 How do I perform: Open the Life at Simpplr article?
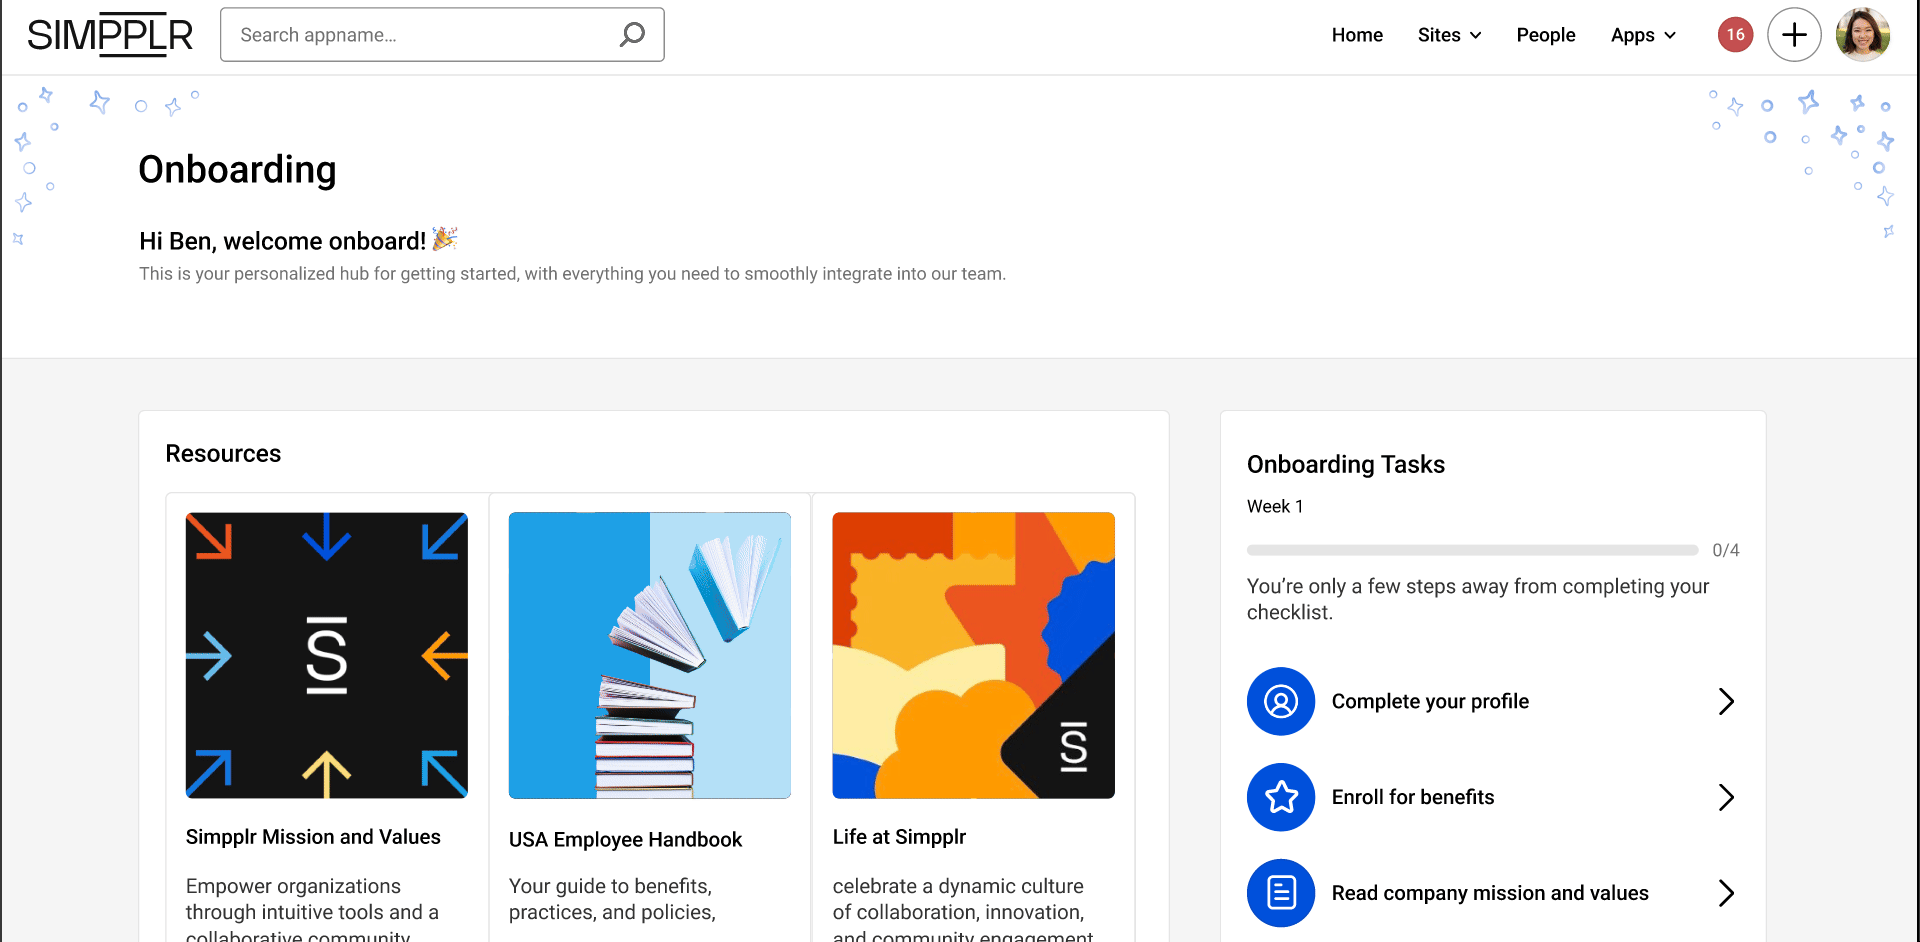(899, 836)
